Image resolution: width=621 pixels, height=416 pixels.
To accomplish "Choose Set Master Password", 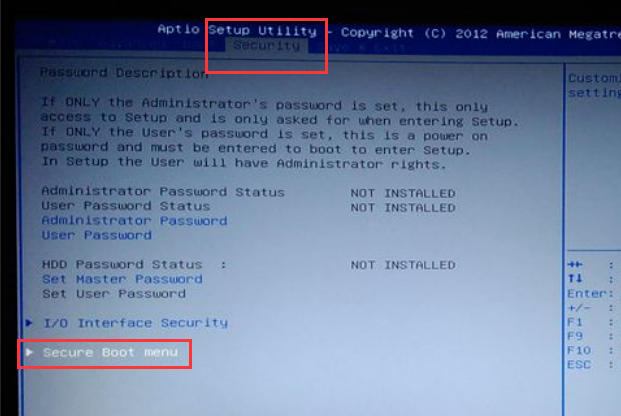I will click(x=122, y=279).
